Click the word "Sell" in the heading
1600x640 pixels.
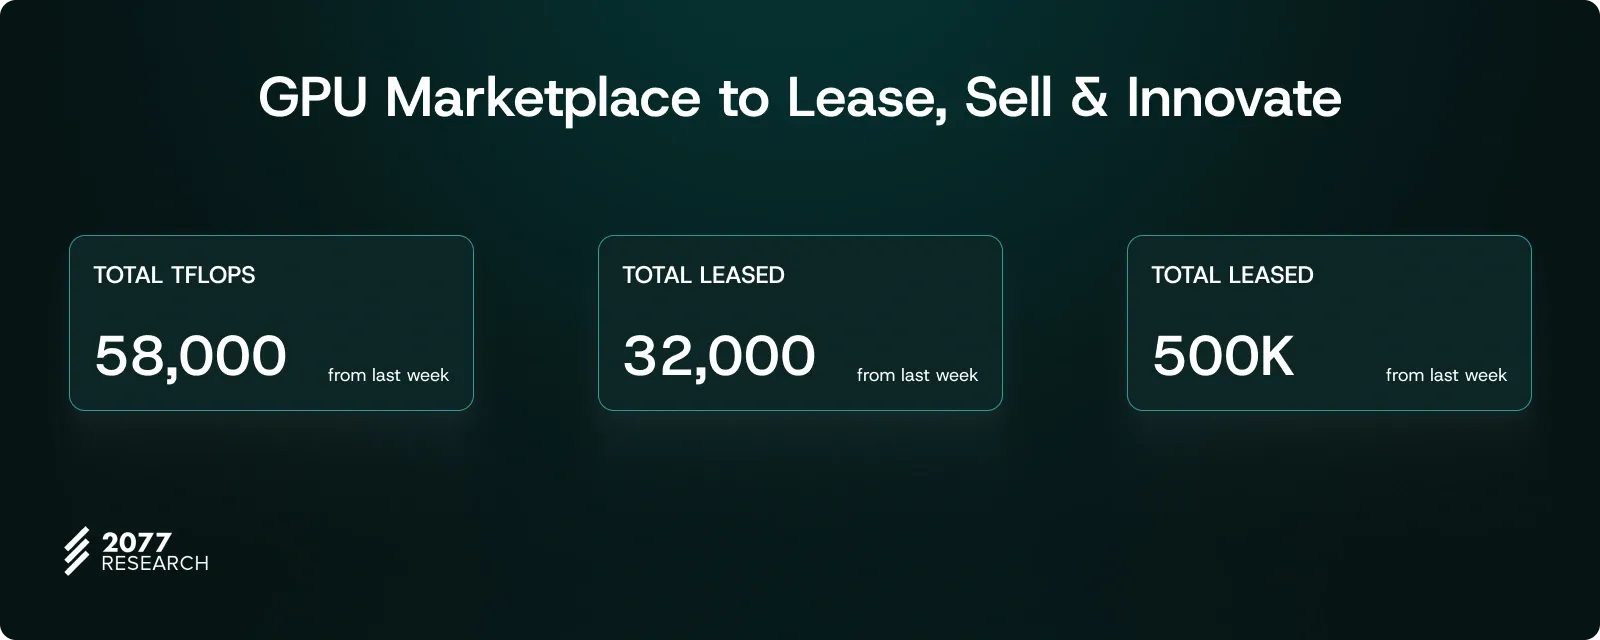[1008, 98]
